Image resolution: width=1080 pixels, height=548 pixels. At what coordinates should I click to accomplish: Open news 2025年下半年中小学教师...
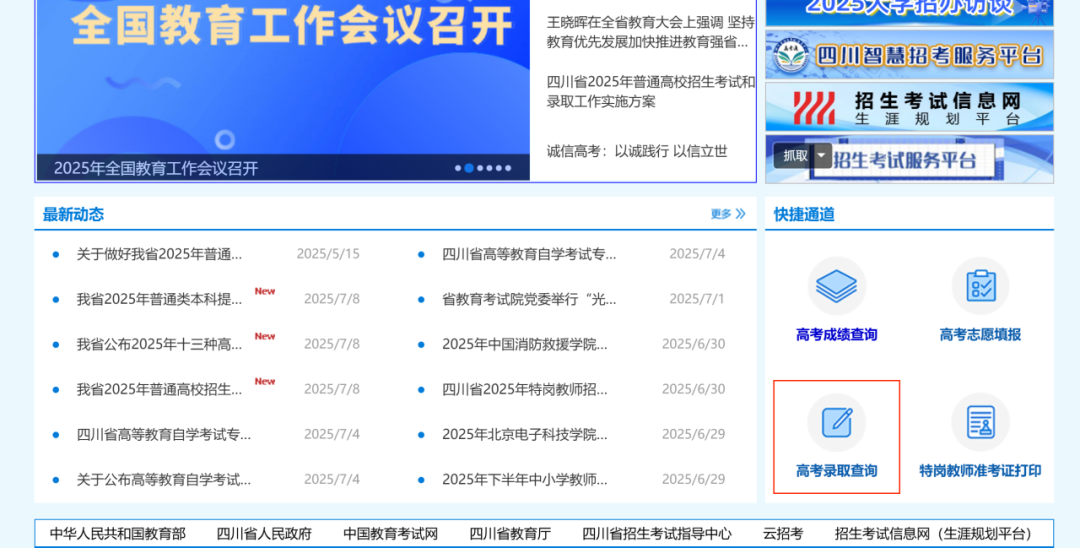pyautogui.click(x=525, y=480)
